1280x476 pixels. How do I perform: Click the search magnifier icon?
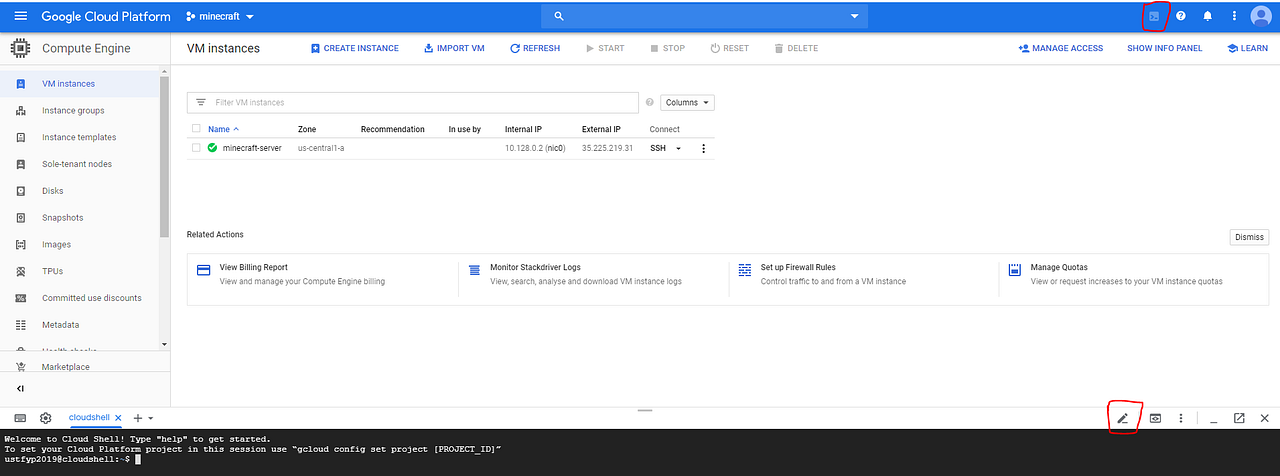click(559, 16)
